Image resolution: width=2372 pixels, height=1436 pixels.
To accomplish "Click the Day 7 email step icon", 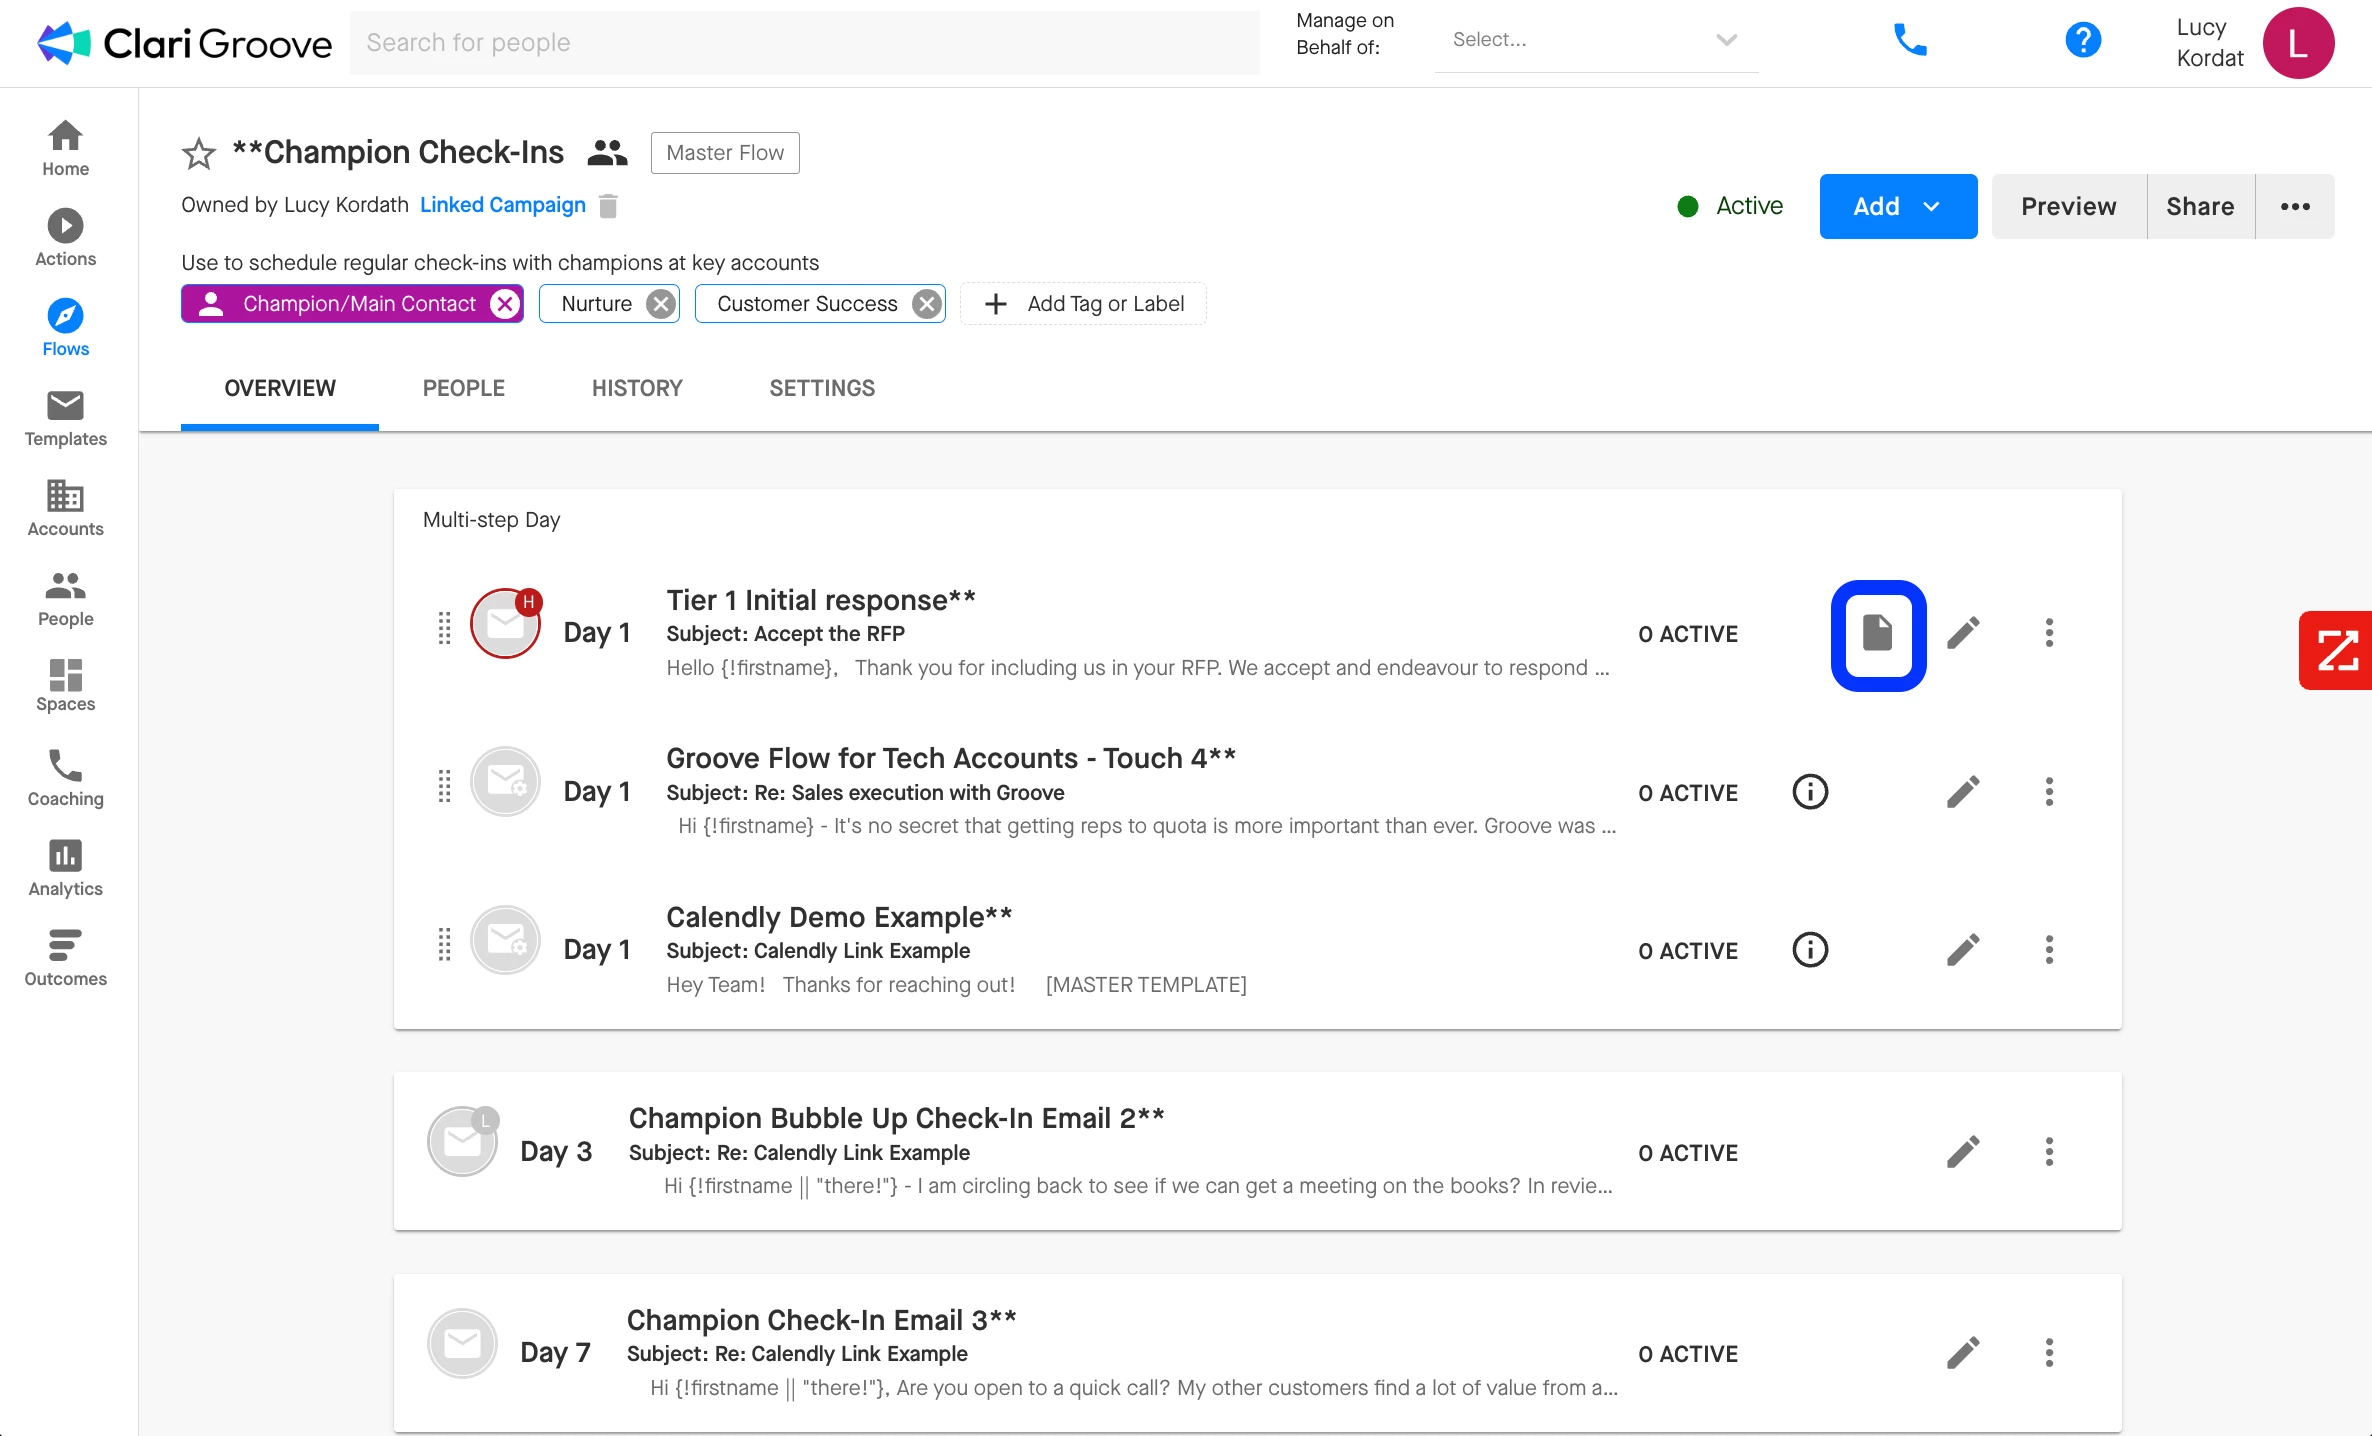I will 463,1342.
